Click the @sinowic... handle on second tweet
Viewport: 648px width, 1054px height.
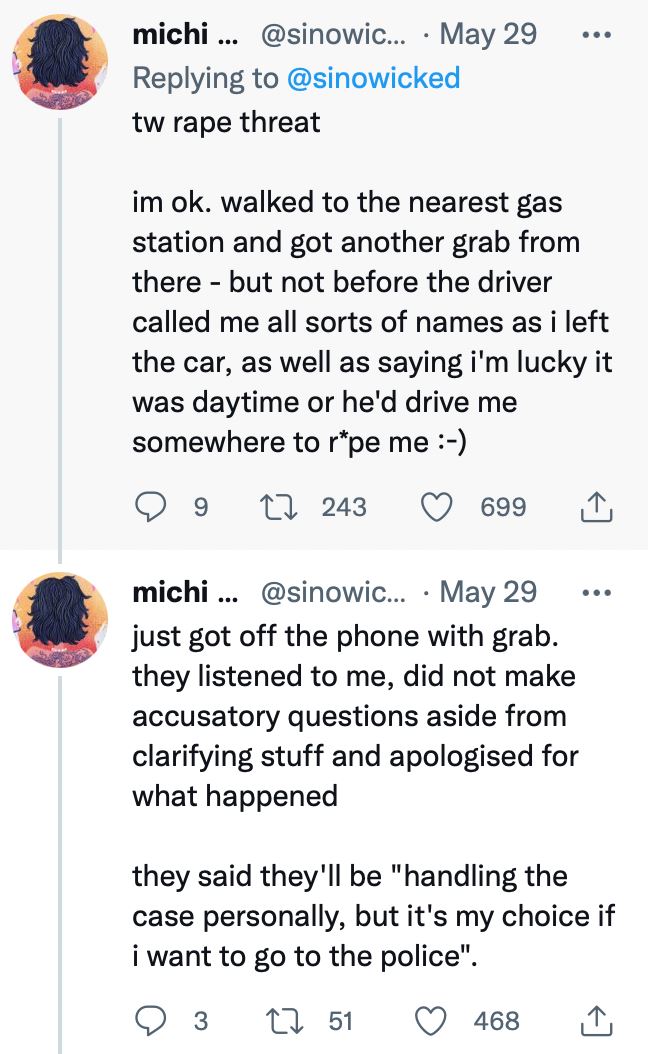click(x=332, y=592)
